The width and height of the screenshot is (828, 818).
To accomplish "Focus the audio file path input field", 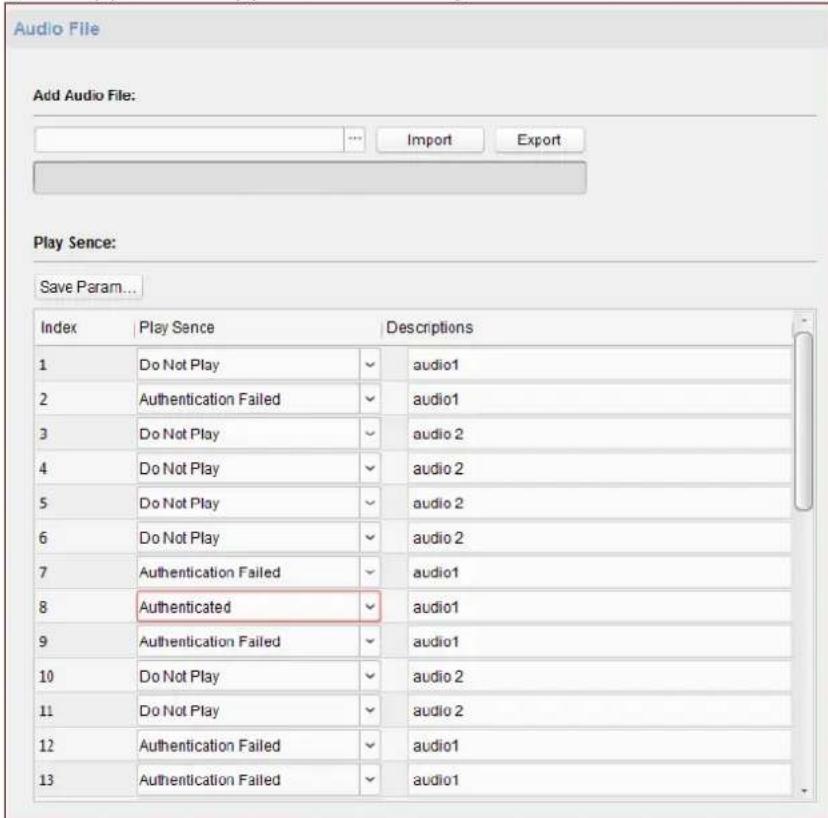I will pyautogui.click(x=189, y=140).
